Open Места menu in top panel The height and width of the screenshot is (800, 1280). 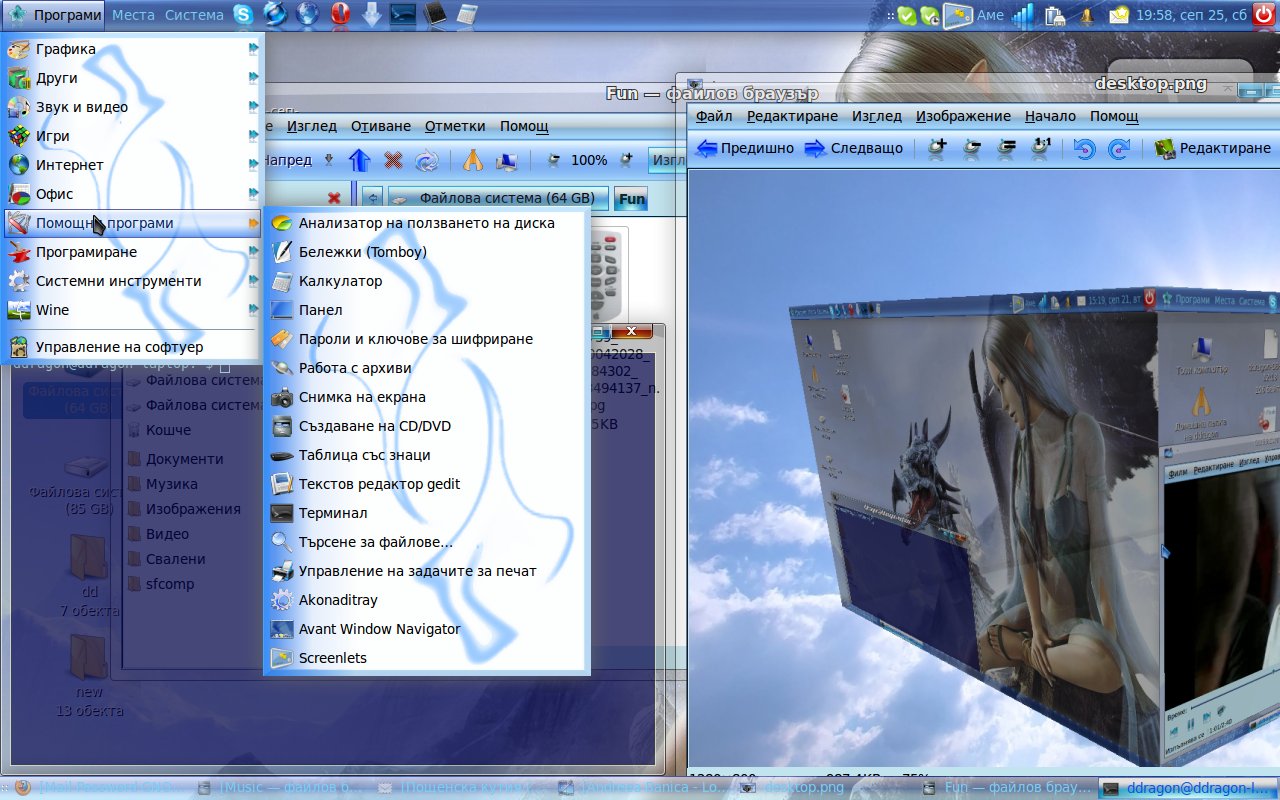[133, 15]
